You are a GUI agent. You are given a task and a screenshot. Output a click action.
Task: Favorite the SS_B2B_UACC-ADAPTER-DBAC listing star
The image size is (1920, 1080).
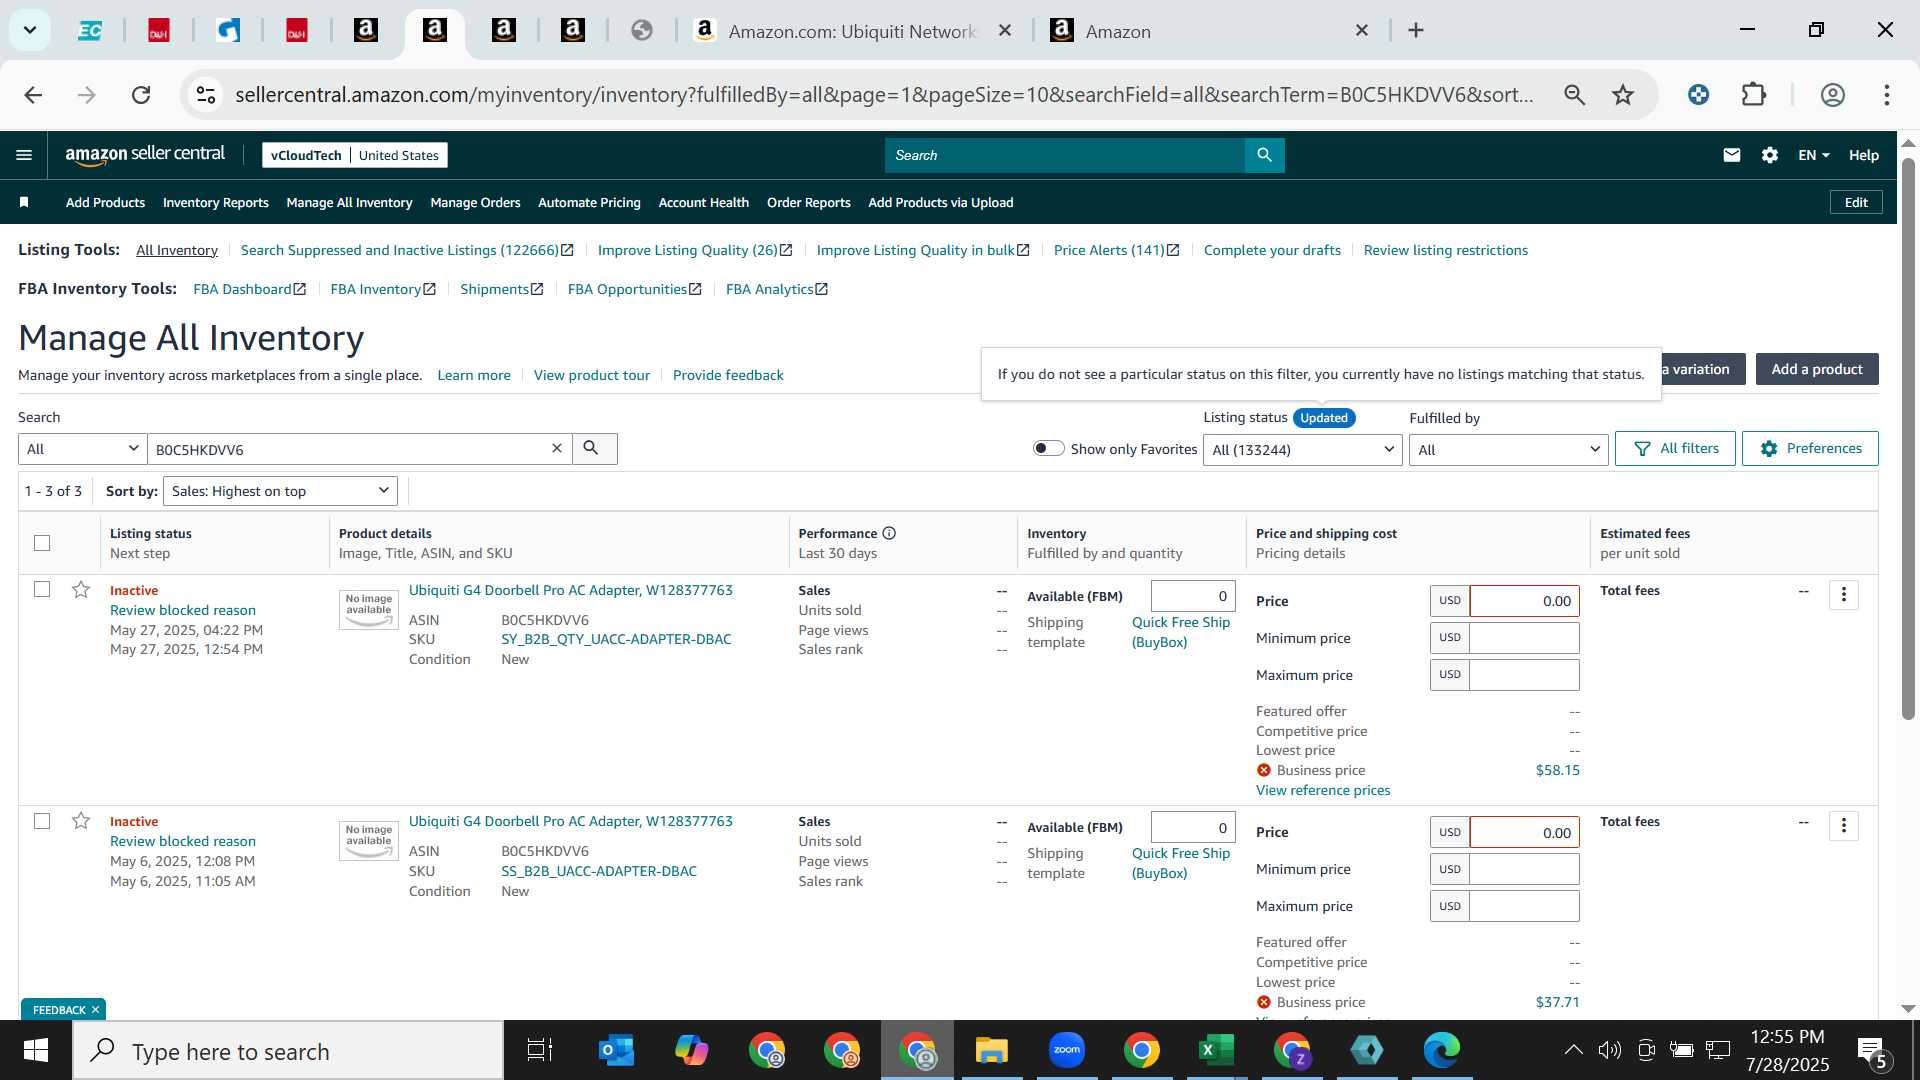[x=81, y=821]
